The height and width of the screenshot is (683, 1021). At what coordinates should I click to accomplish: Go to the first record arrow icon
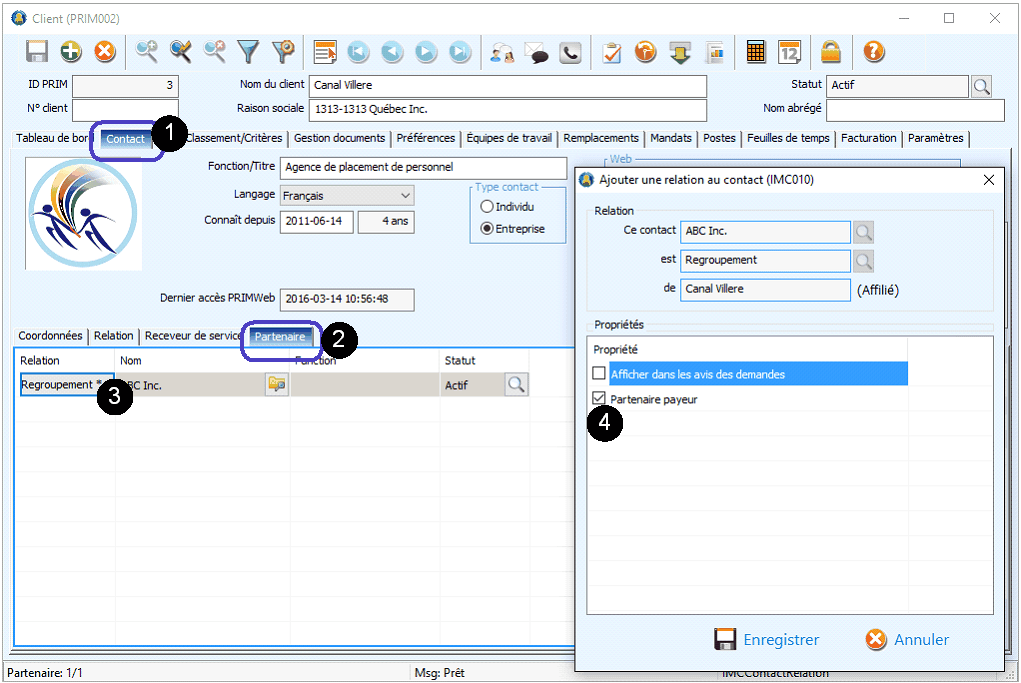click(358, 52)
